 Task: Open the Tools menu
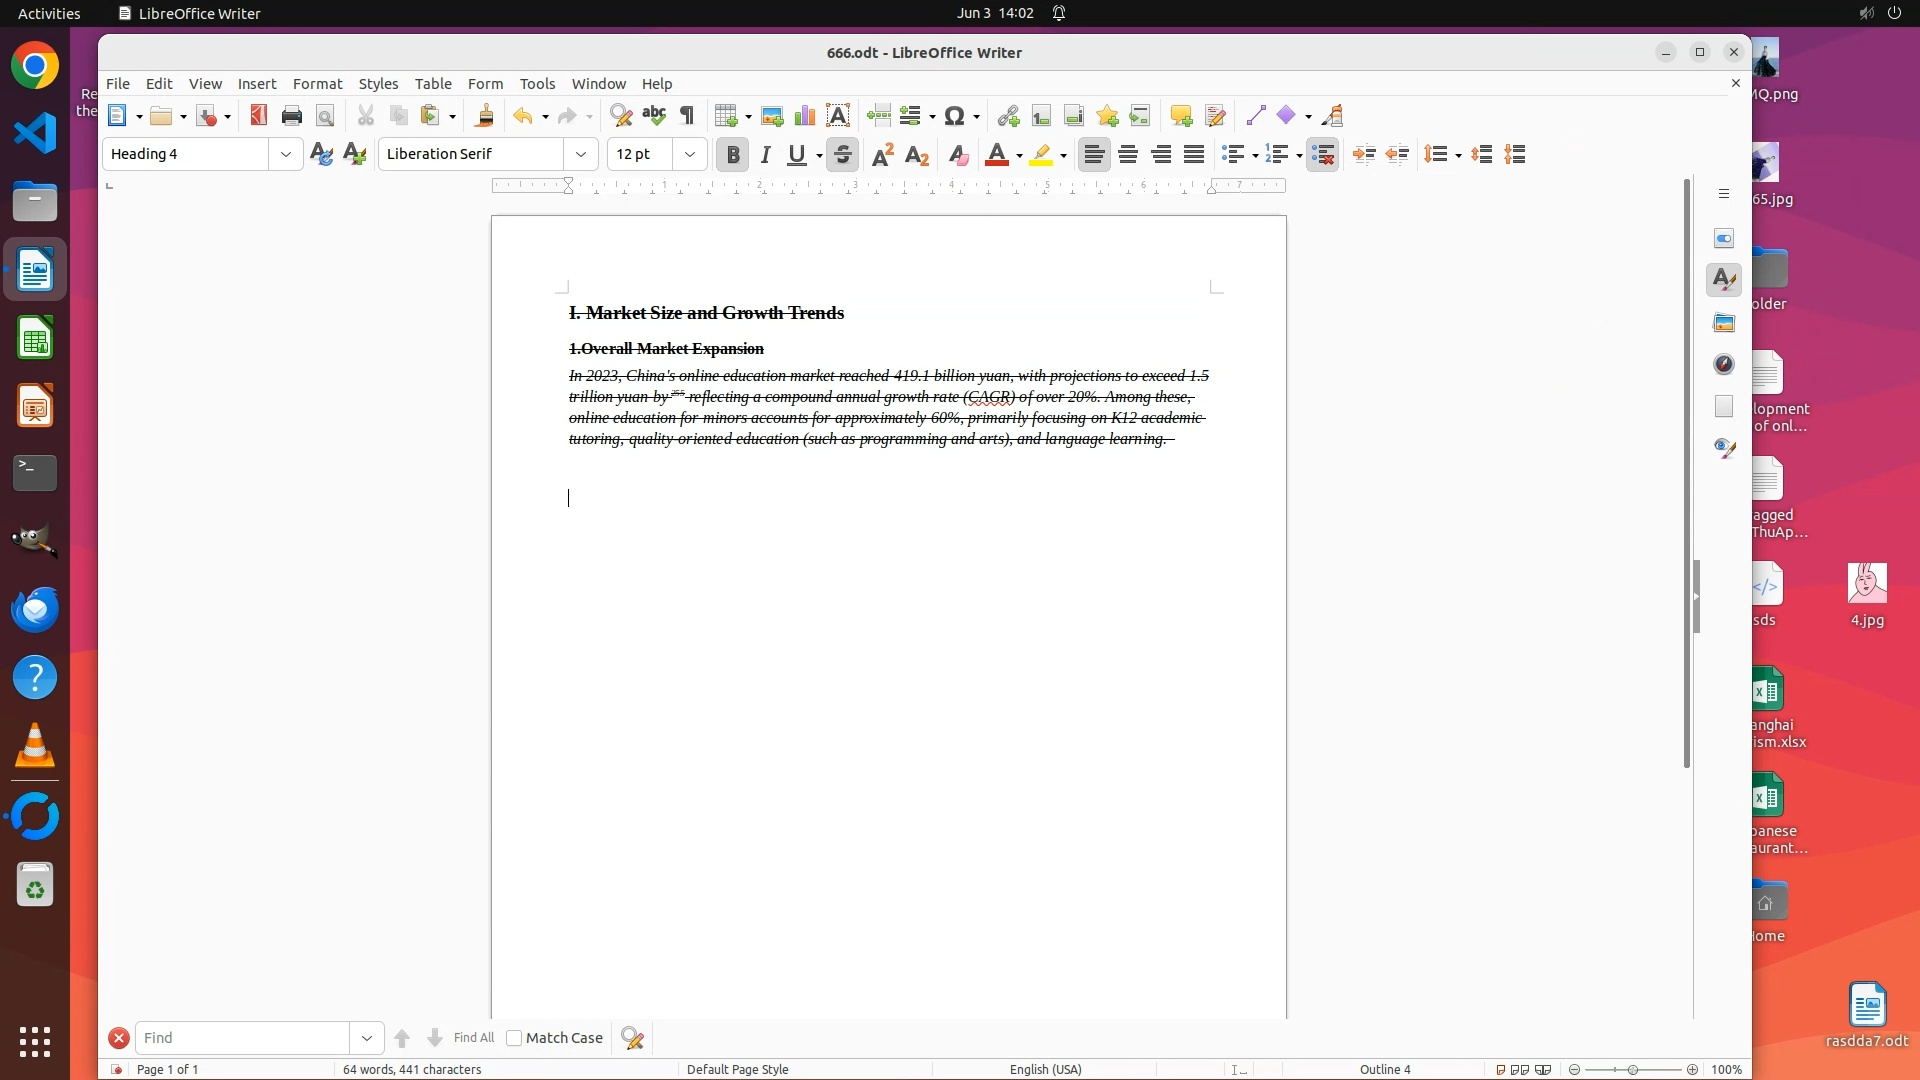(x=537, y=84)
